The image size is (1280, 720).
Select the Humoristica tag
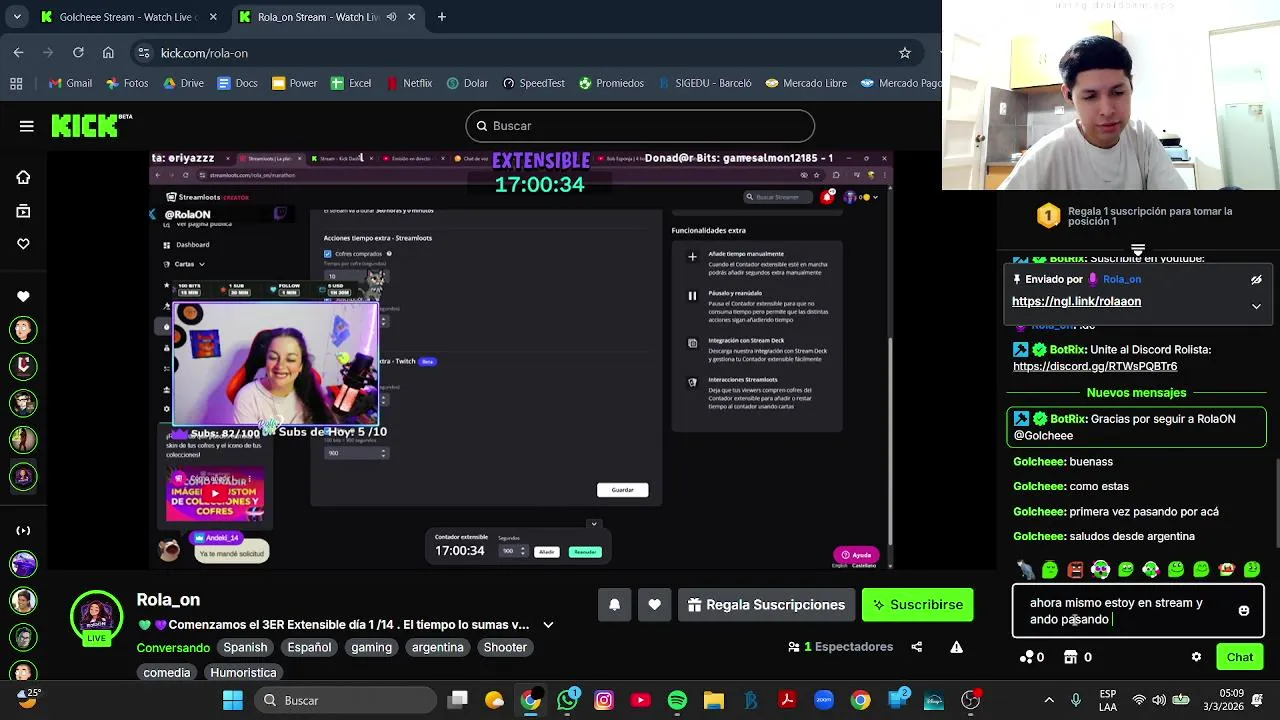pos(243,673)
